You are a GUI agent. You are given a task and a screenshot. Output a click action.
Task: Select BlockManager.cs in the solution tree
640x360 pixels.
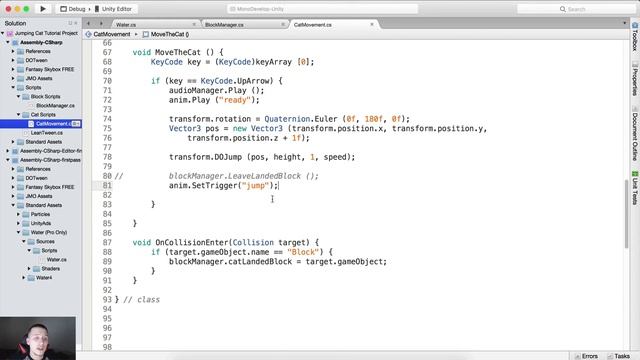(x=55, y=106)
